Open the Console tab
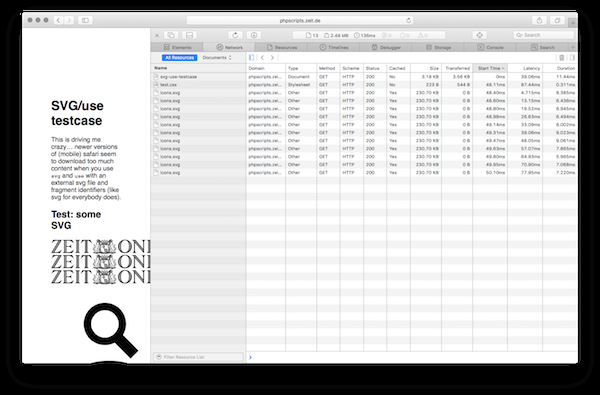This screenshot has height=395, width=600. [x=490, y=47]
